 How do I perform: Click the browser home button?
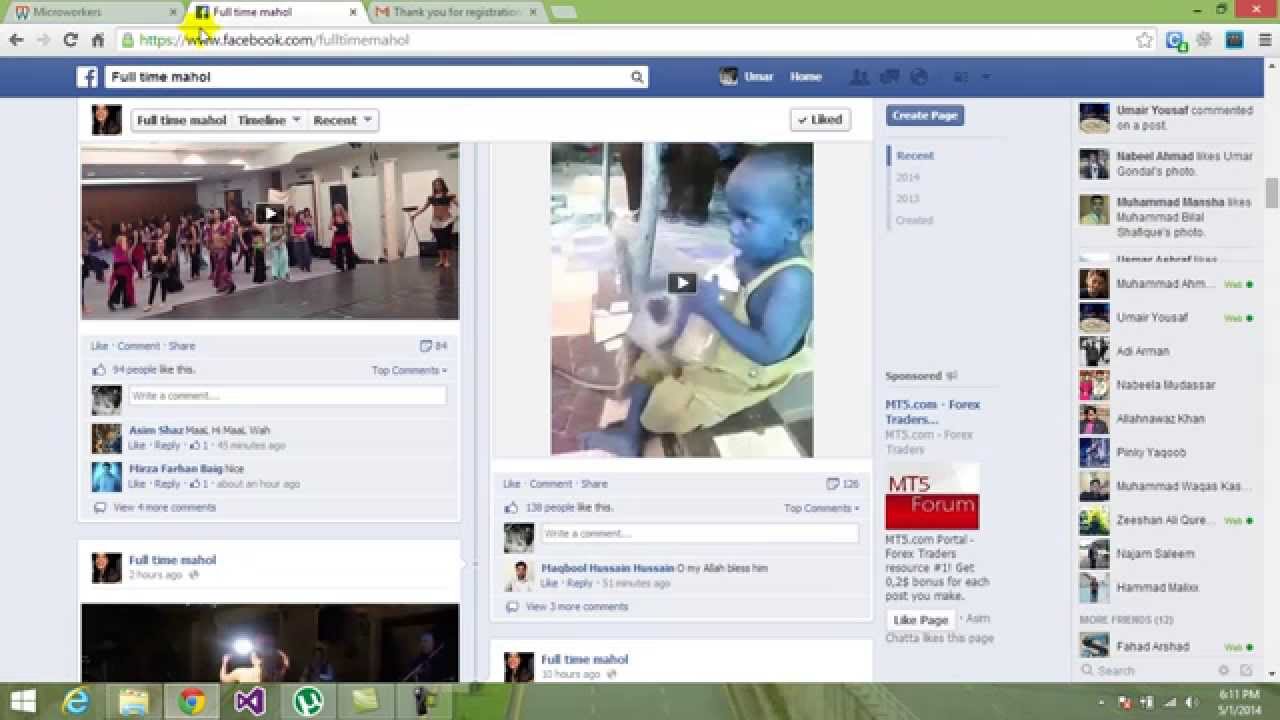click(x=97, y=40)
